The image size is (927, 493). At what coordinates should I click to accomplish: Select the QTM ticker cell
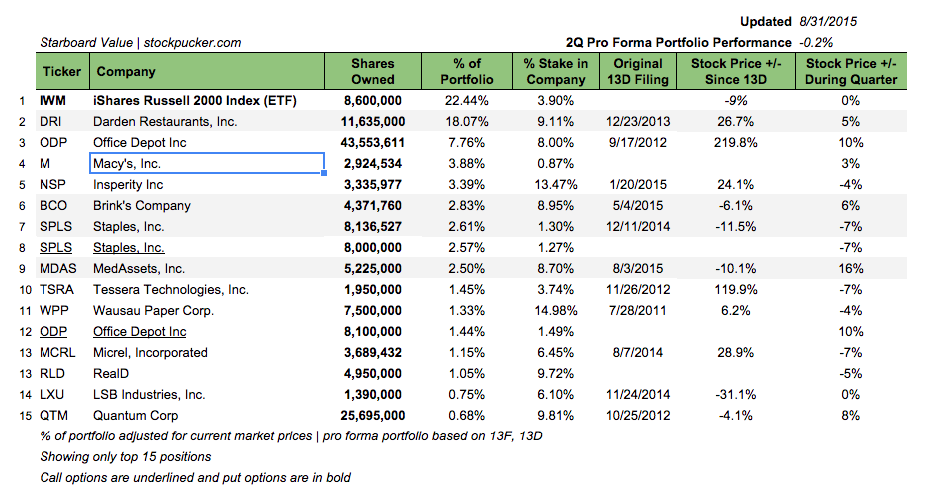54,416
